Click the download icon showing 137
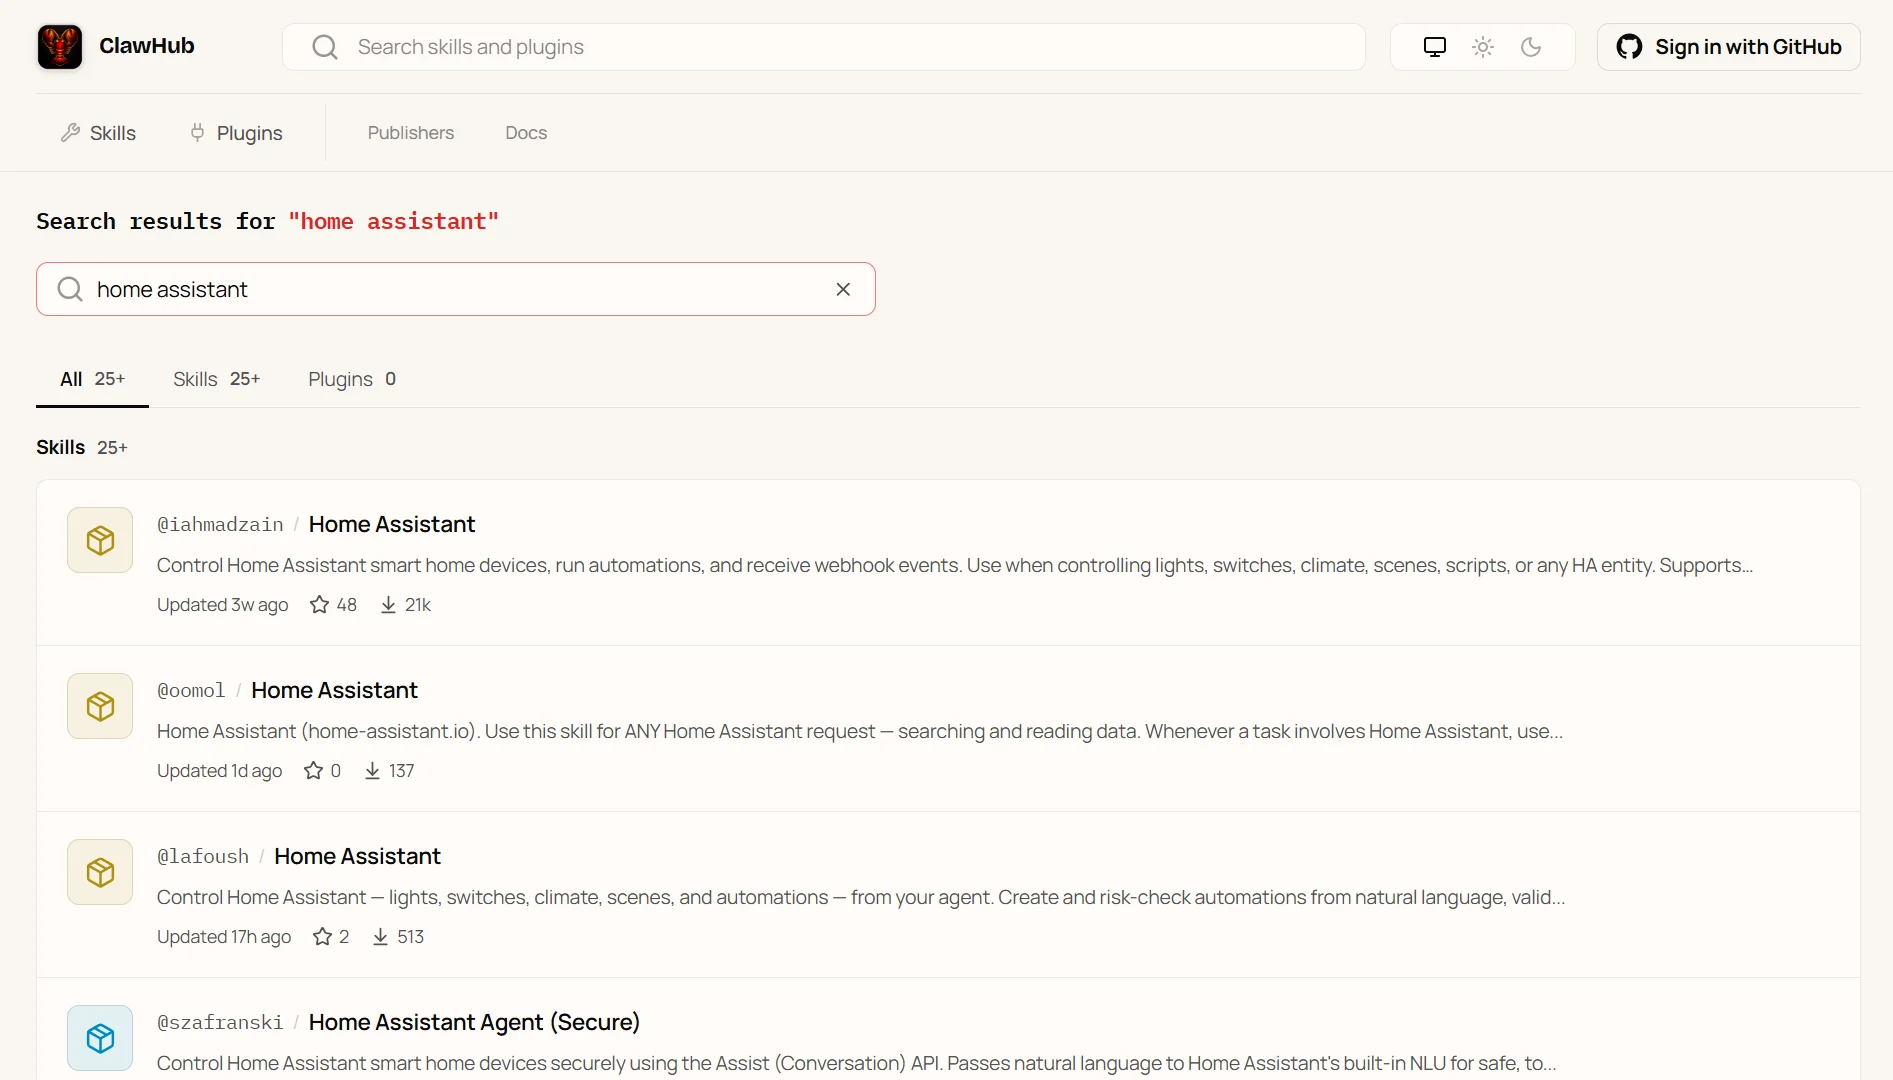Screen dimensions: 1893x1080 372,770
